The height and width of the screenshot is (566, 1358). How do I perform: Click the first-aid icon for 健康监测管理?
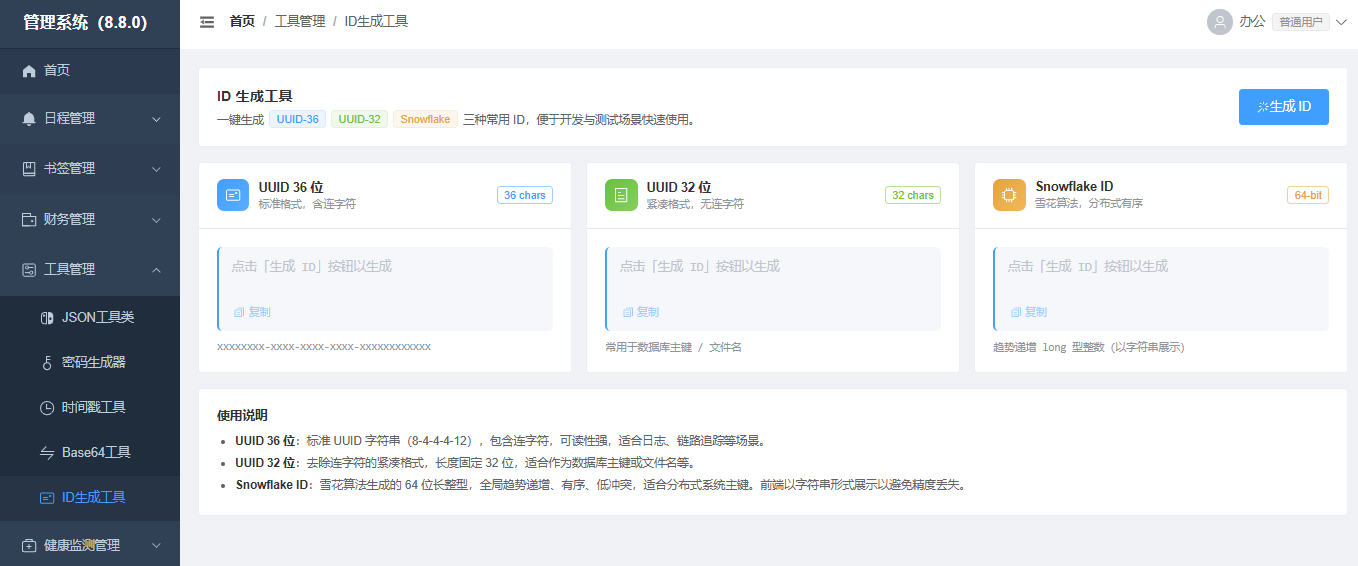click(x=29, y=546)
